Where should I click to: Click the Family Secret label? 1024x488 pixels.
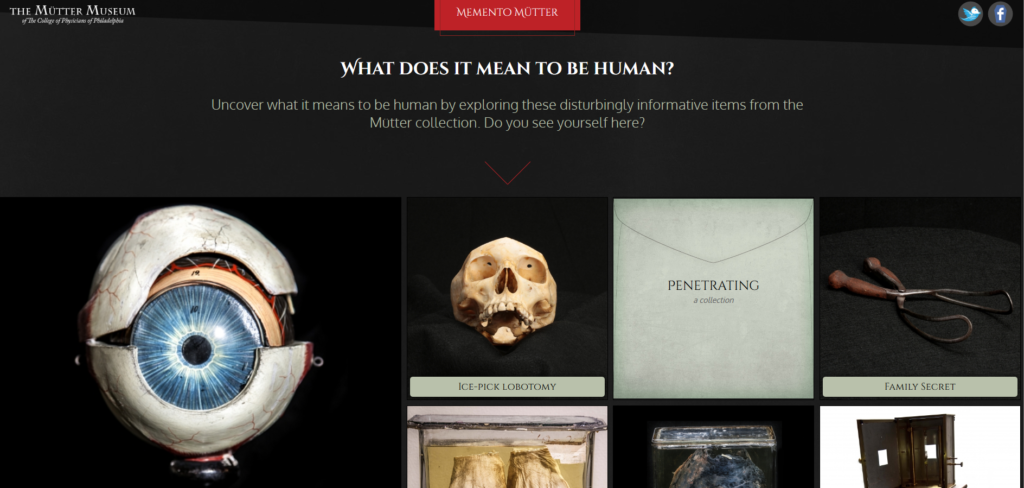pos(920,387)
